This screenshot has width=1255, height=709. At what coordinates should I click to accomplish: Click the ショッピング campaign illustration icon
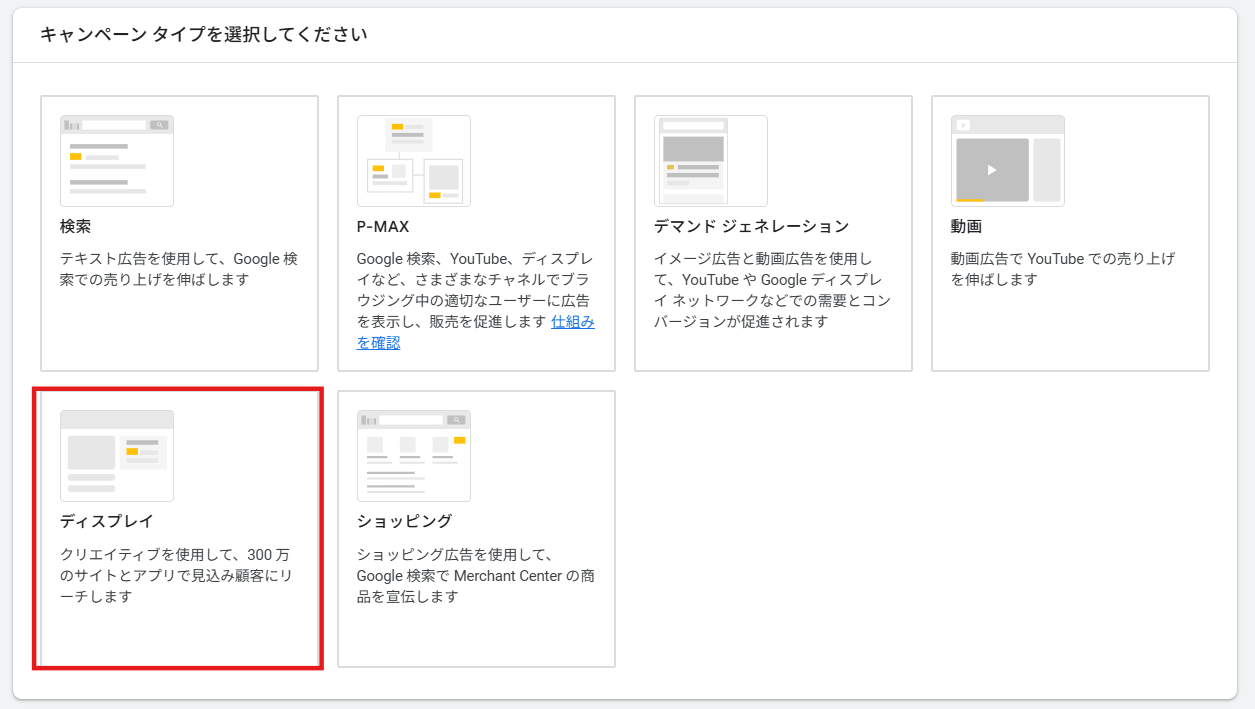click(x=413, y=456)
